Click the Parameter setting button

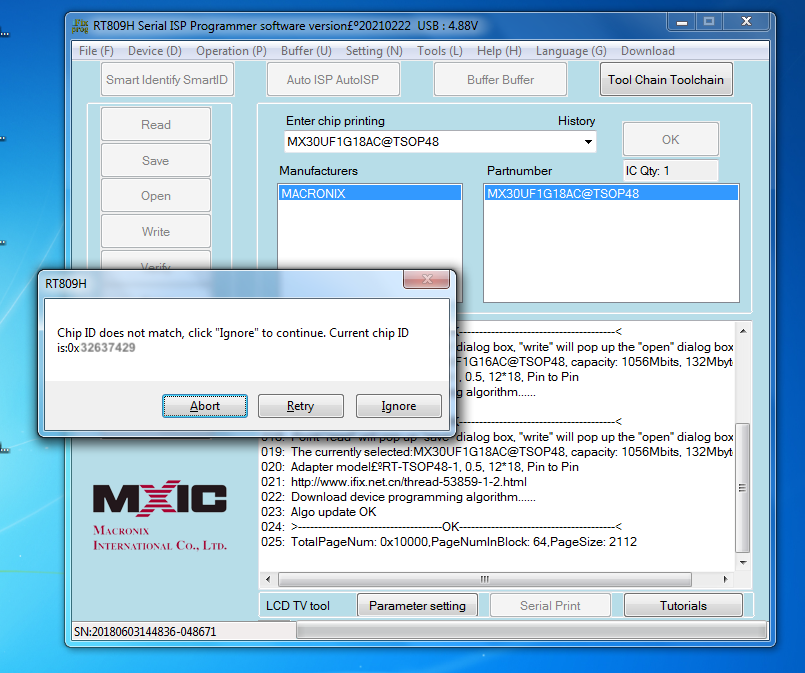pos(417,605)
